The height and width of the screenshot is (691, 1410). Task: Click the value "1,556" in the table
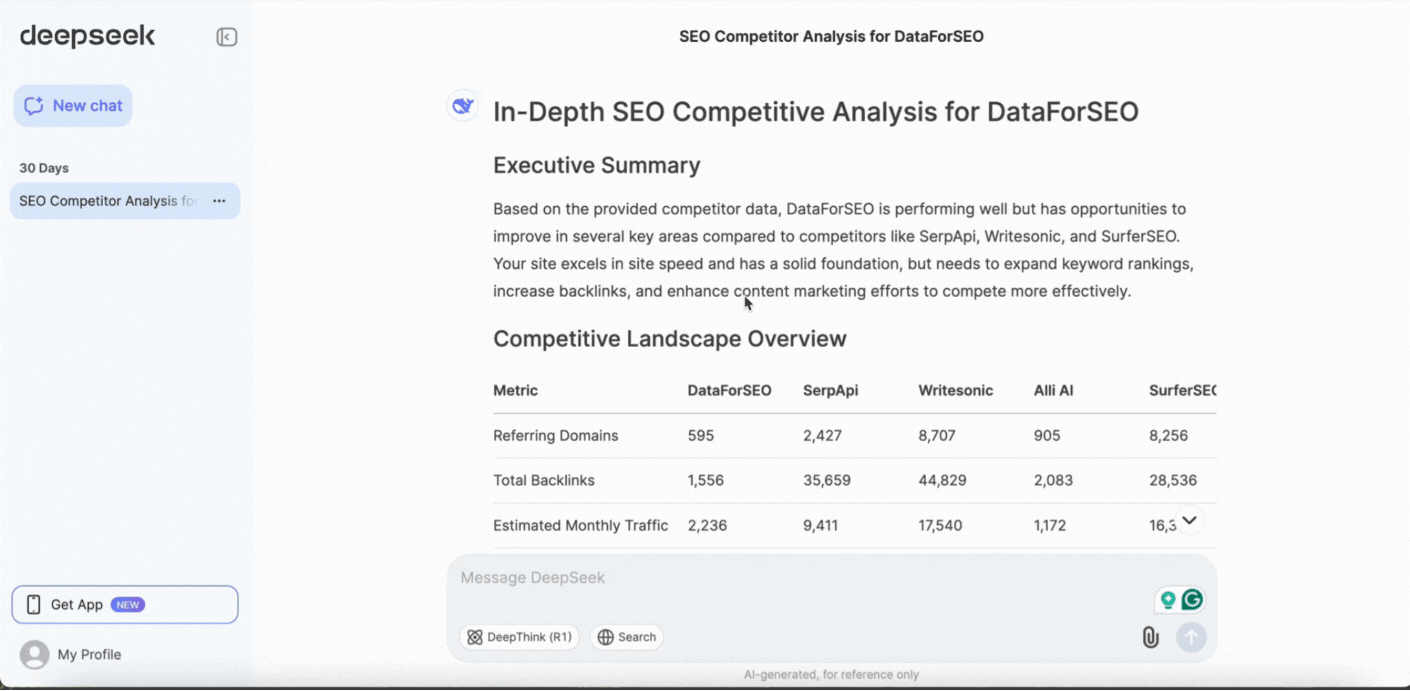pos(706,481)
